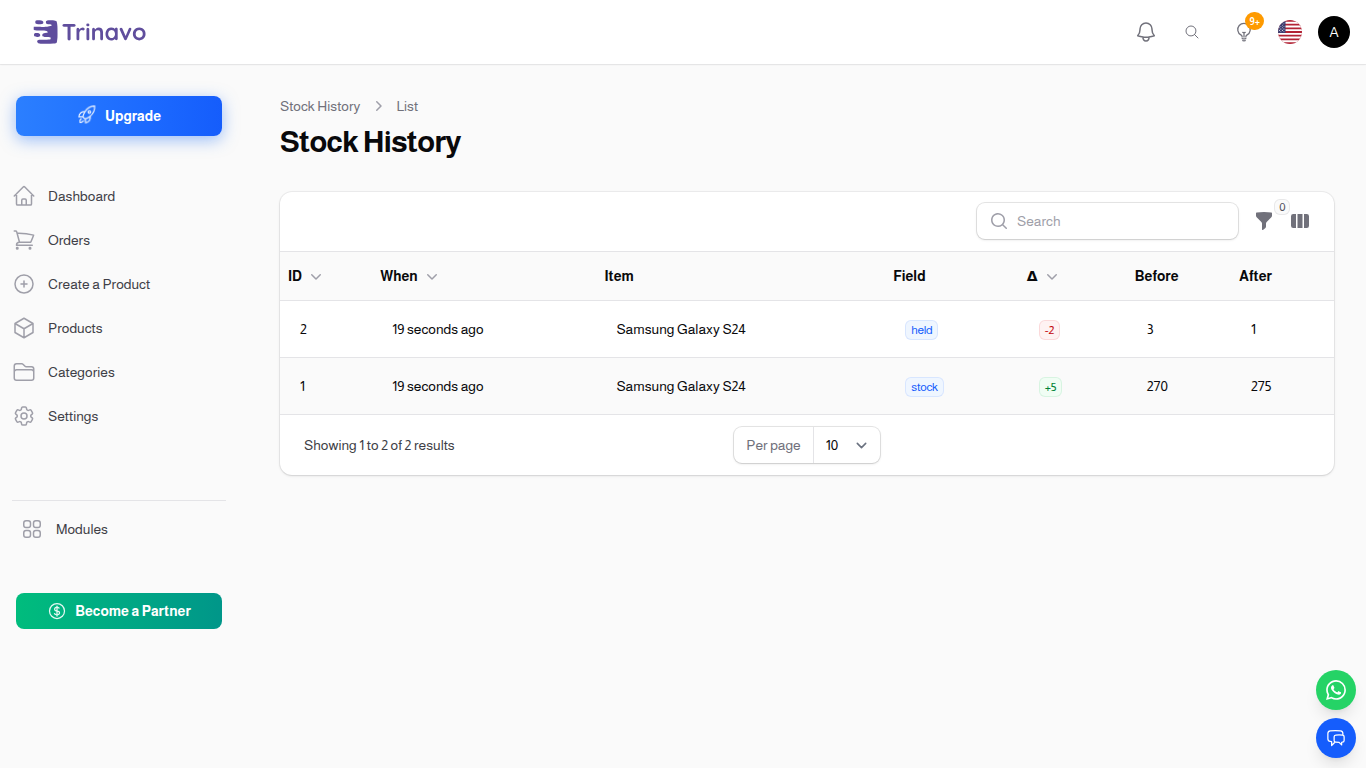Screen dimensions: 1366x768
Task: Click Stock History breadcrumb link
Action: tap(320, 106)
